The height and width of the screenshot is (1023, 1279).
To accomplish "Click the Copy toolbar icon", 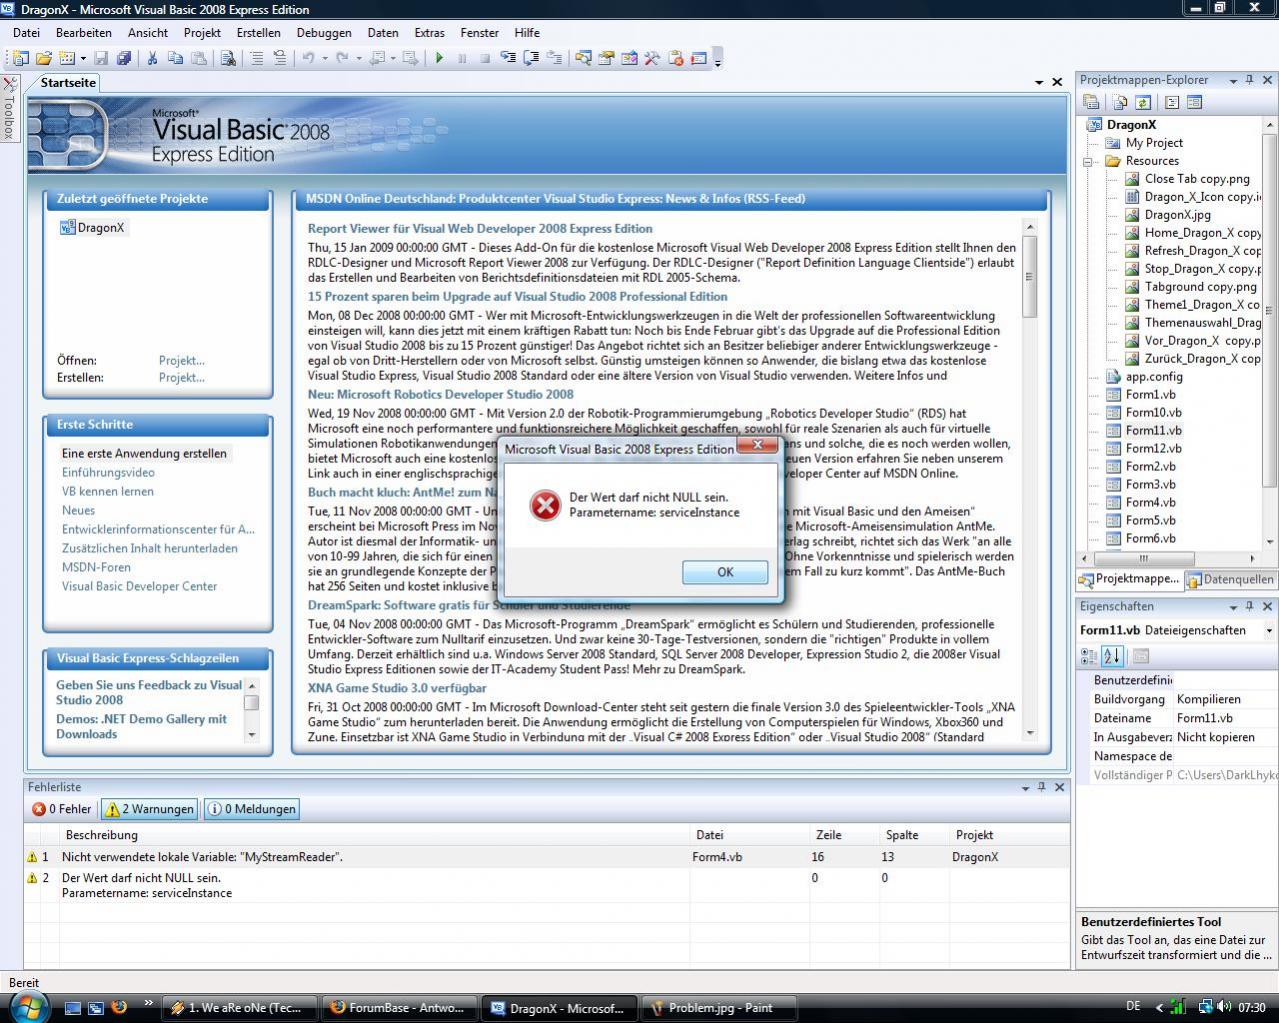I will 175,58.
